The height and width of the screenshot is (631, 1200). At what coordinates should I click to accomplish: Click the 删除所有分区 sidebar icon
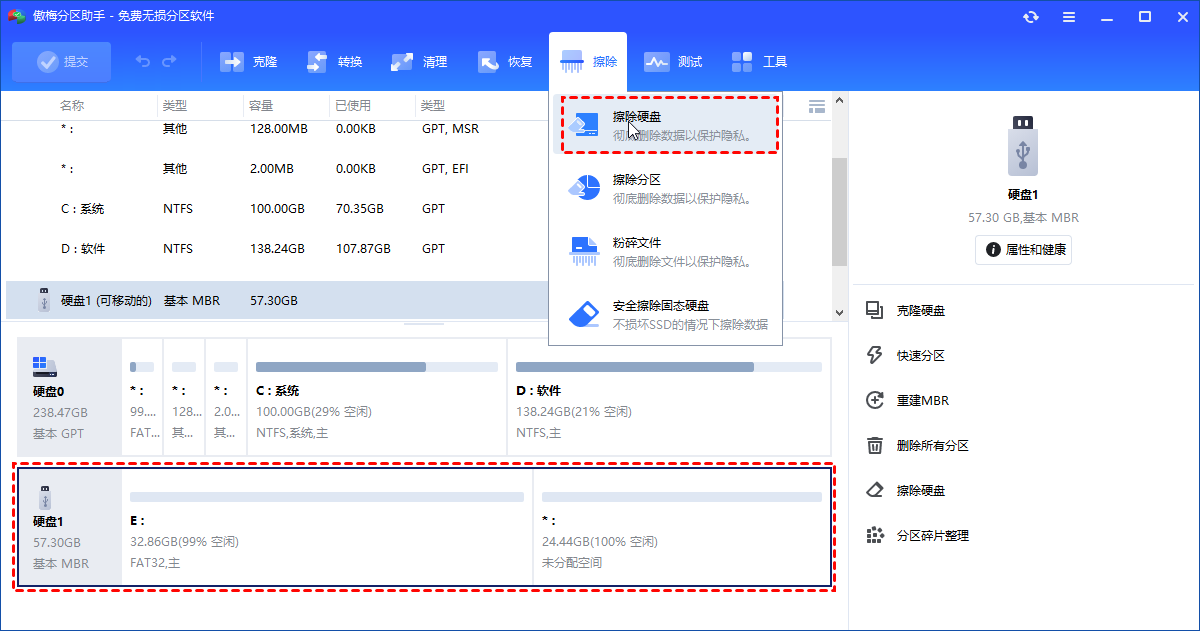point(930,445)
